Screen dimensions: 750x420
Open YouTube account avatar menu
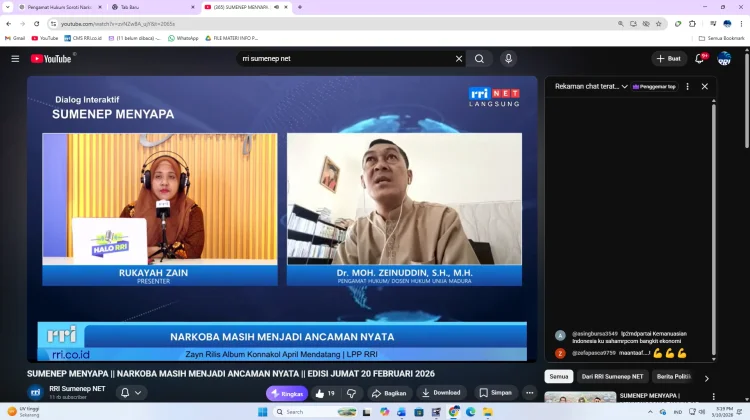pyautogui.click(x=724, y=59)
